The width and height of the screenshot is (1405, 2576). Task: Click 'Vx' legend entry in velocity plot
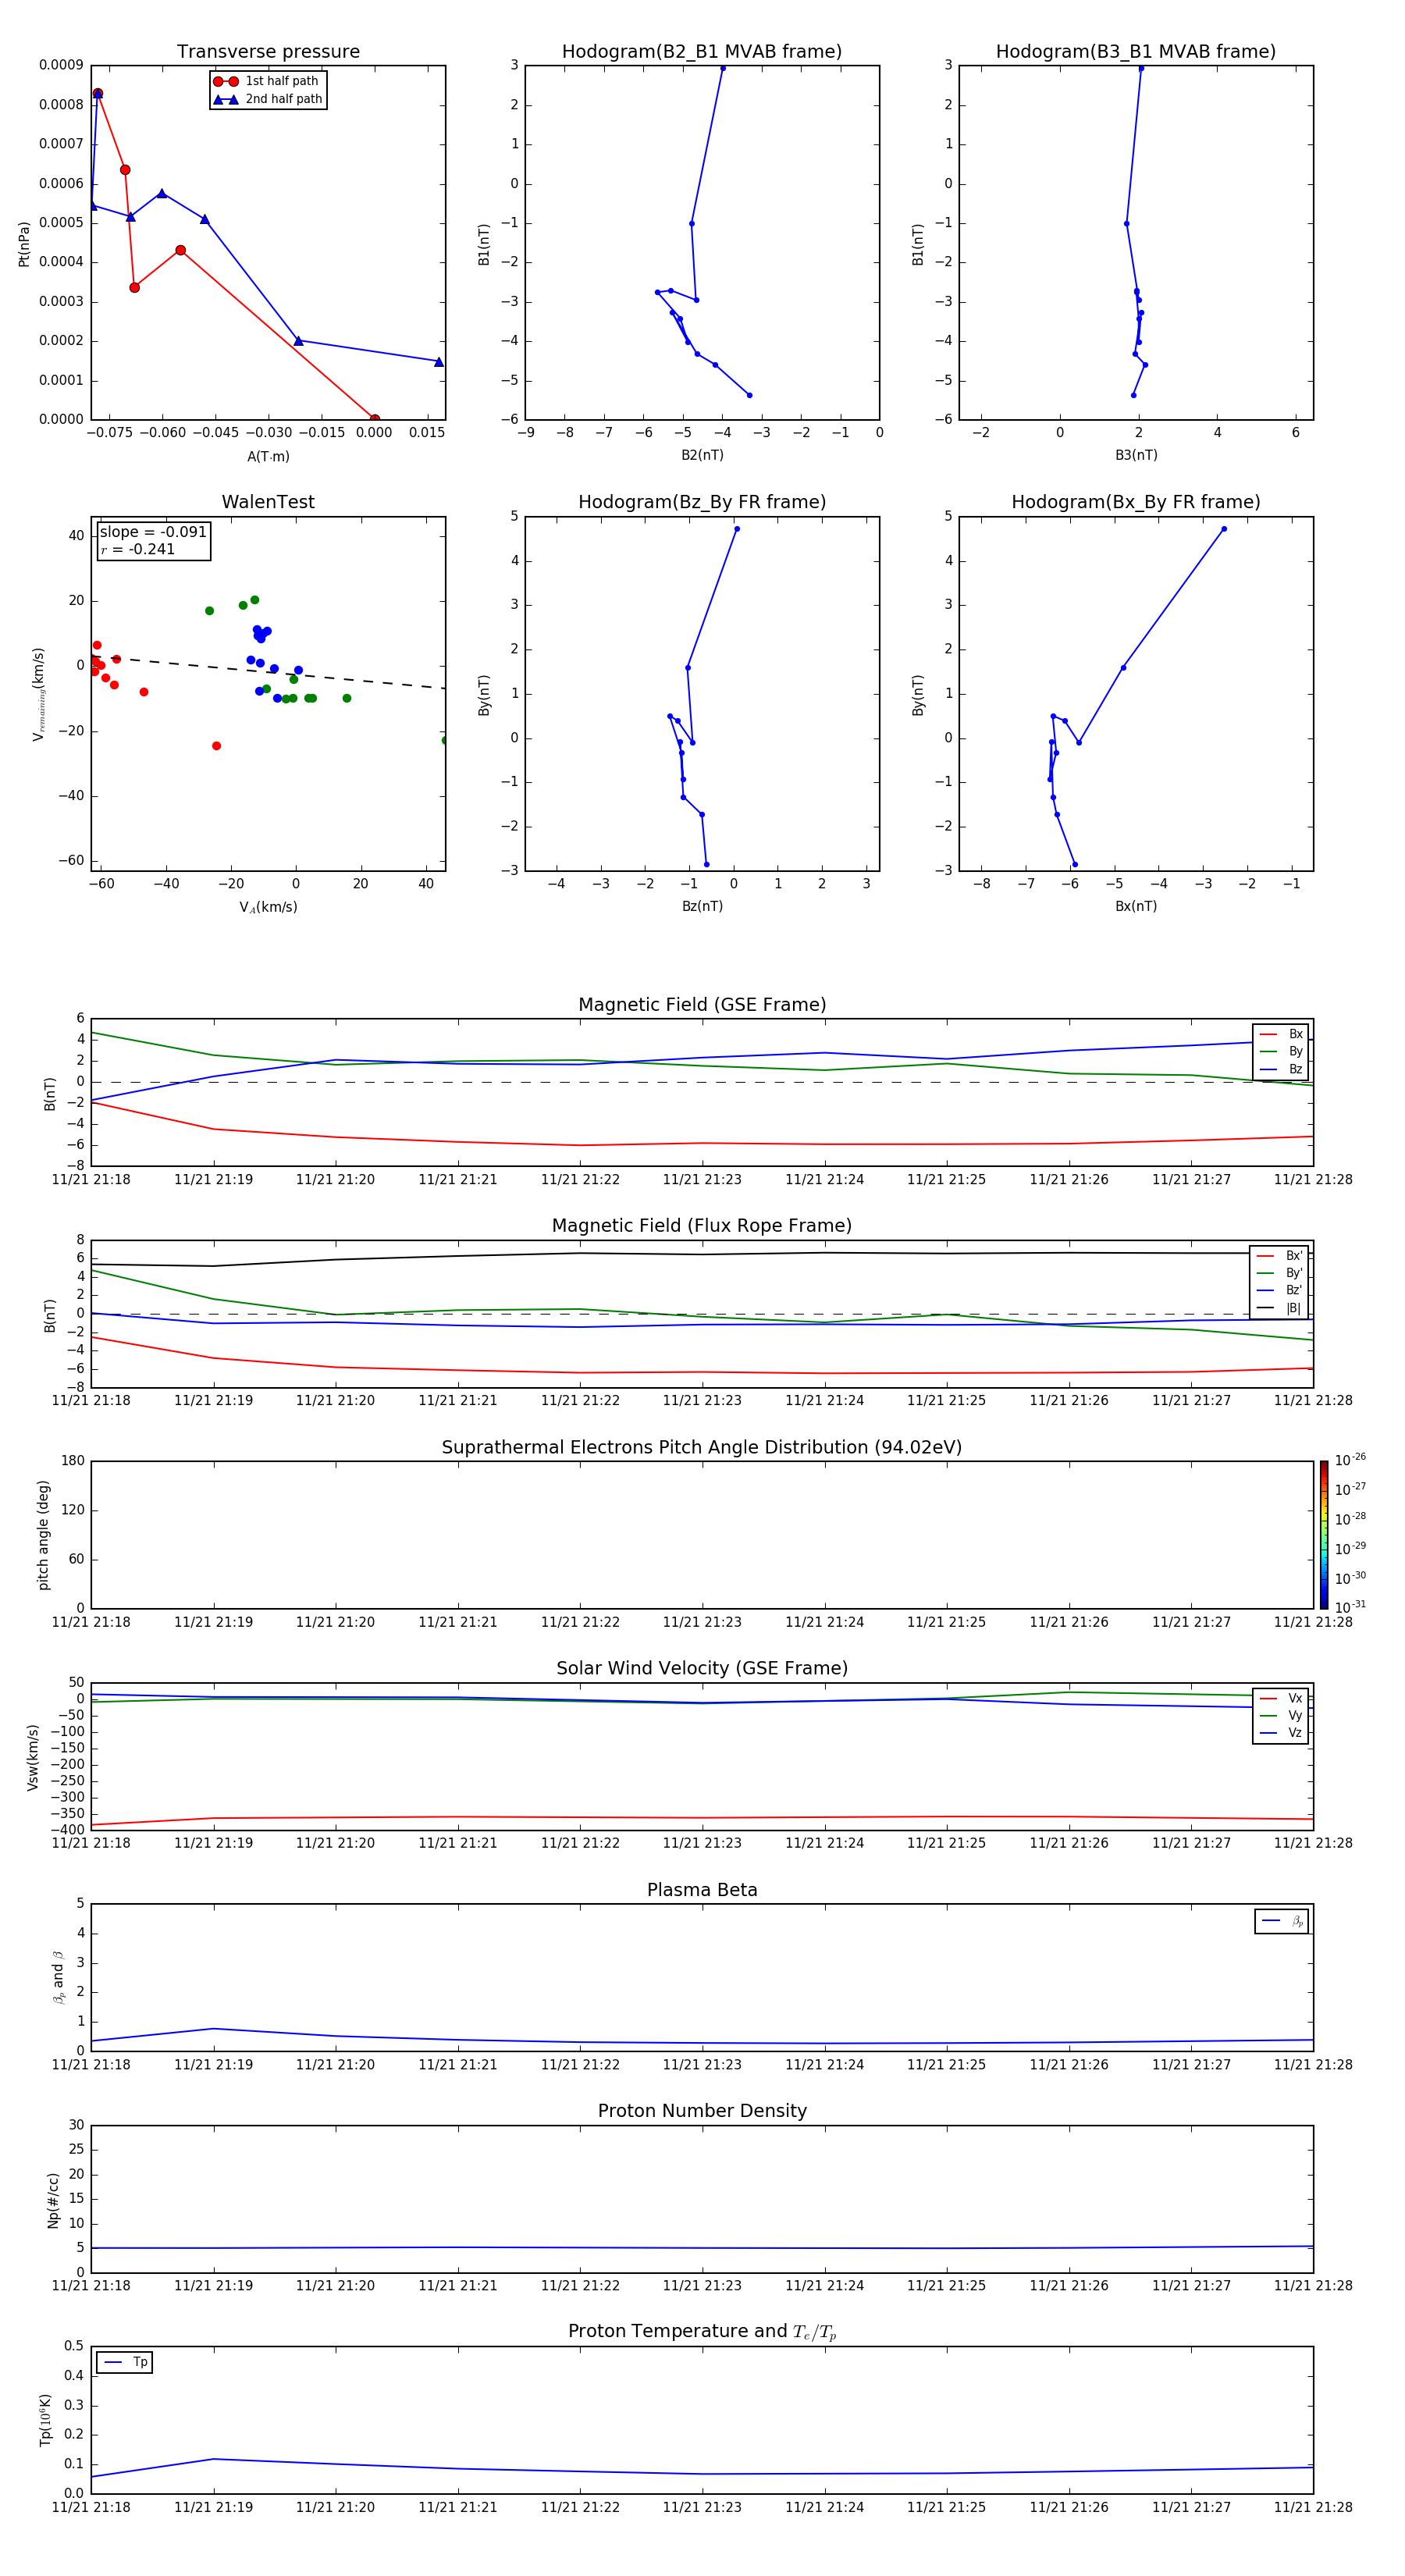click(1281, 1699)
